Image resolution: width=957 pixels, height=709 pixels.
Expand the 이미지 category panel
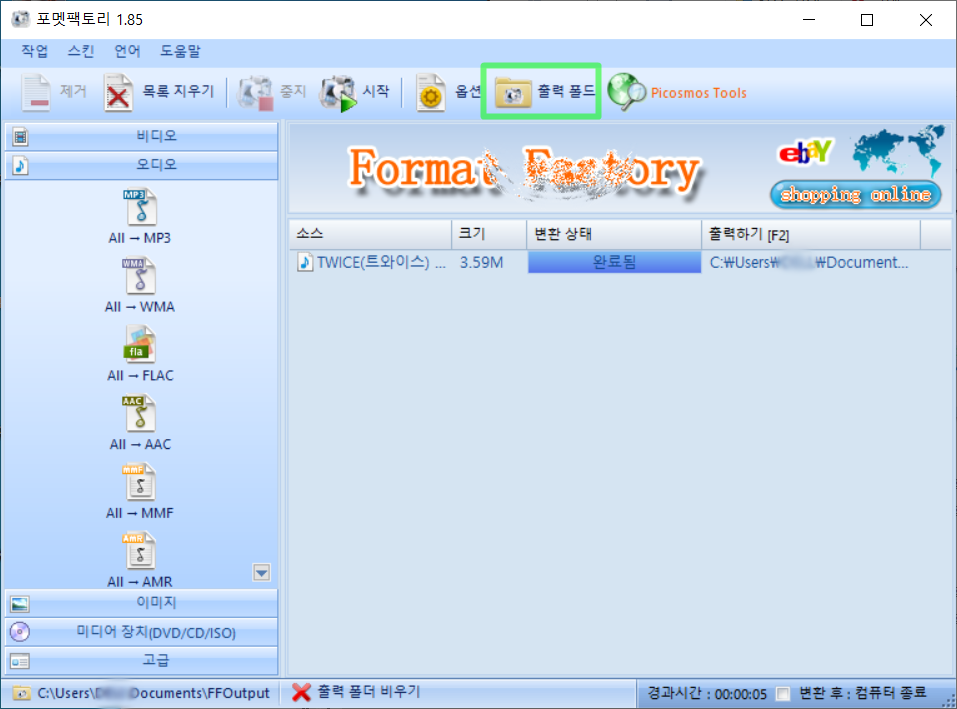142,603
